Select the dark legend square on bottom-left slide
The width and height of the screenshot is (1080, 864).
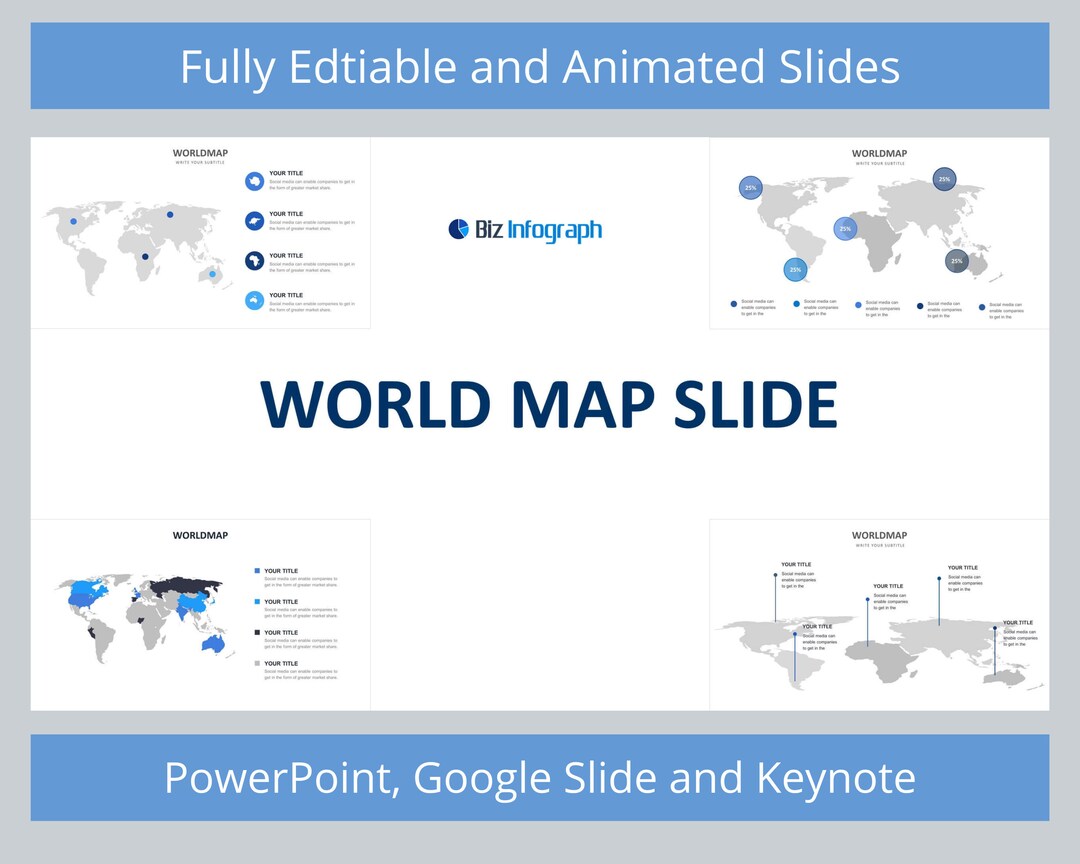pos(256,632)
